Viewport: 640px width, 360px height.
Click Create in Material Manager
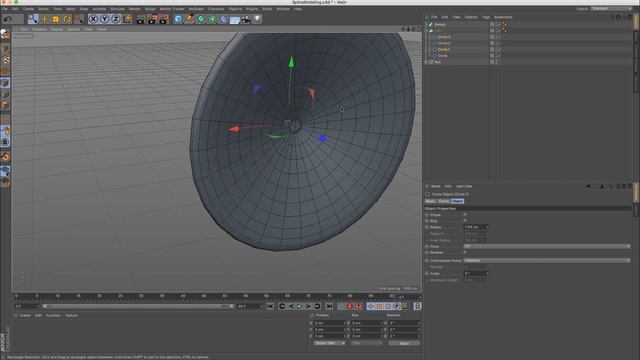pos(25,316)
